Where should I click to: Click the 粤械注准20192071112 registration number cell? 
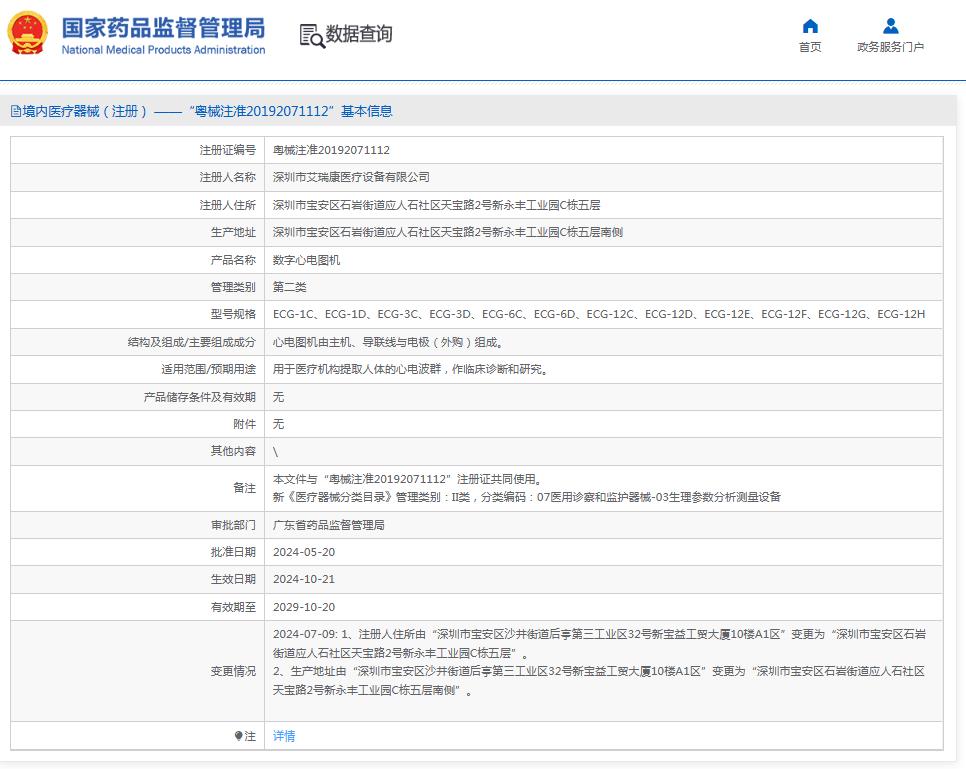(x=331, y=150)
